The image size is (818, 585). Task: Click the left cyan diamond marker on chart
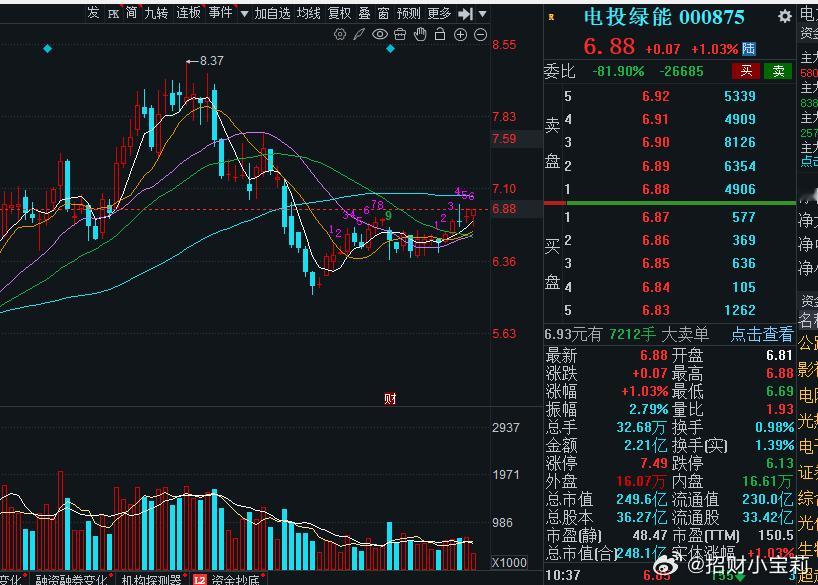(47, 49)
